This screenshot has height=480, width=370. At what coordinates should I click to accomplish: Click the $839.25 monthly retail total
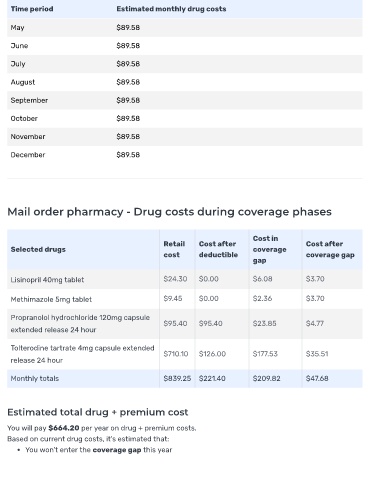click(x=177, y=379)
